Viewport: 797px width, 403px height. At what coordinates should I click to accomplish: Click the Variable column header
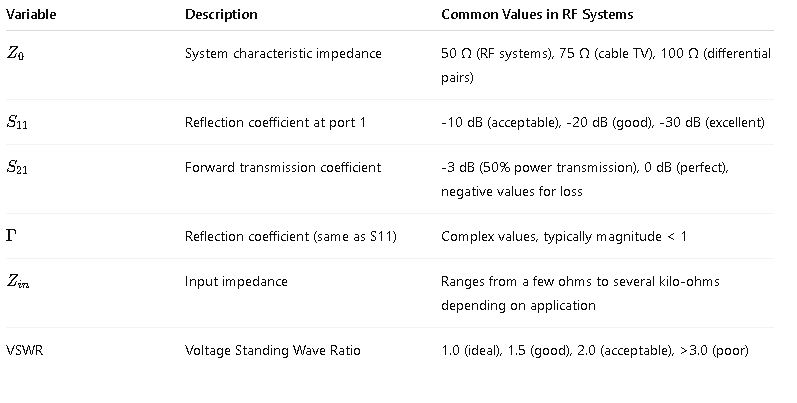(x=31, y=15)
